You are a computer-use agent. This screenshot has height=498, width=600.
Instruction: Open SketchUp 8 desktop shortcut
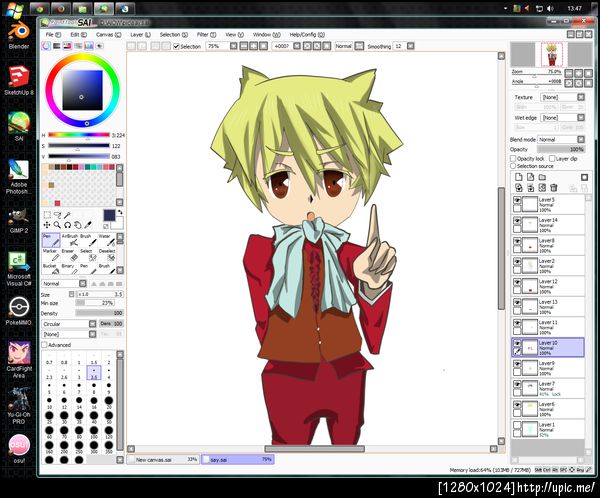click(19, 81)
